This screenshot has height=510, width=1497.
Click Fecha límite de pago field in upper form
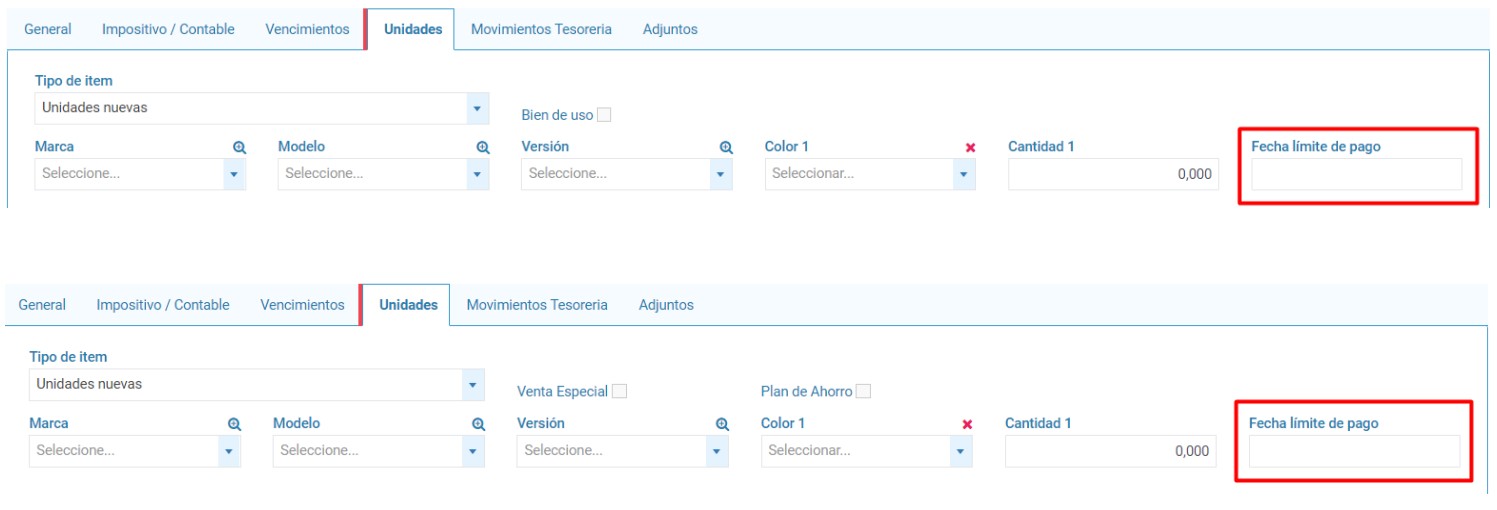pyautogui.click(x=1356, y=174)
